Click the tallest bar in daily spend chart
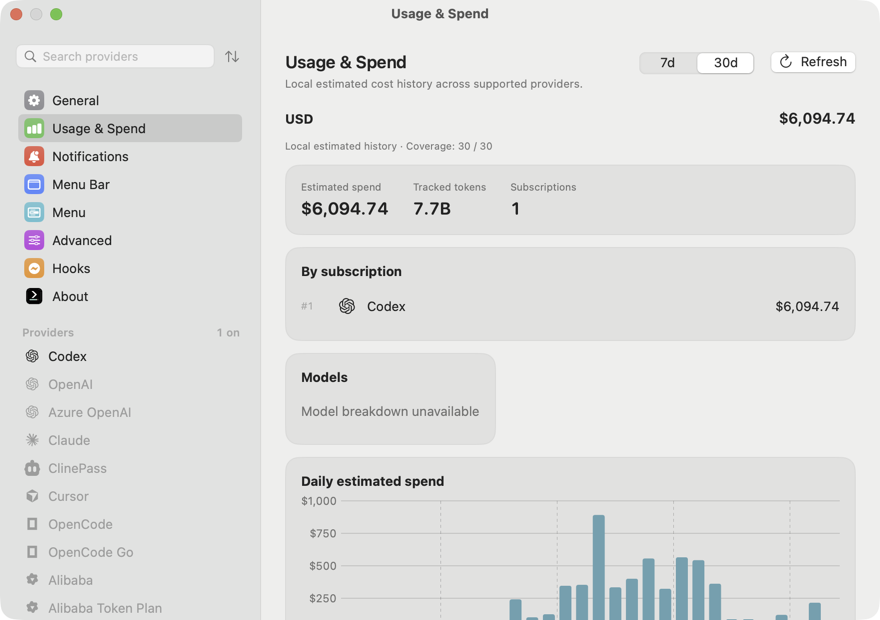The height and width of the screenshot is (620, 880). point(599,567)
